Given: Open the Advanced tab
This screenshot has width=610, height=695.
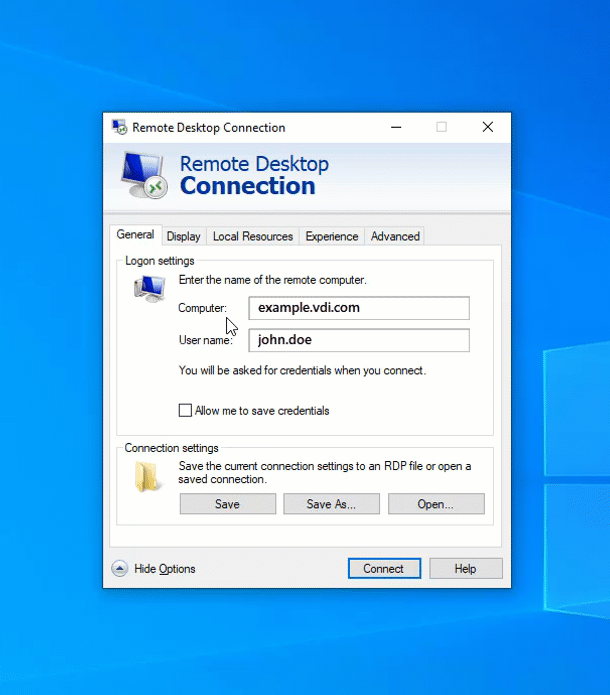Looking at the screenshot, I should click(x=395, y=237).
